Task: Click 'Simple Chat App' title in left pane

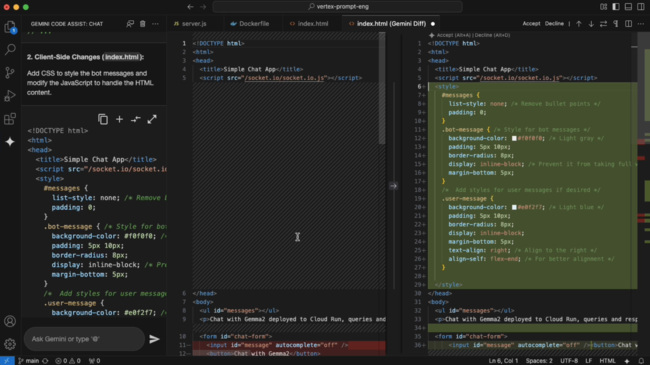Action: pos(249,69)
